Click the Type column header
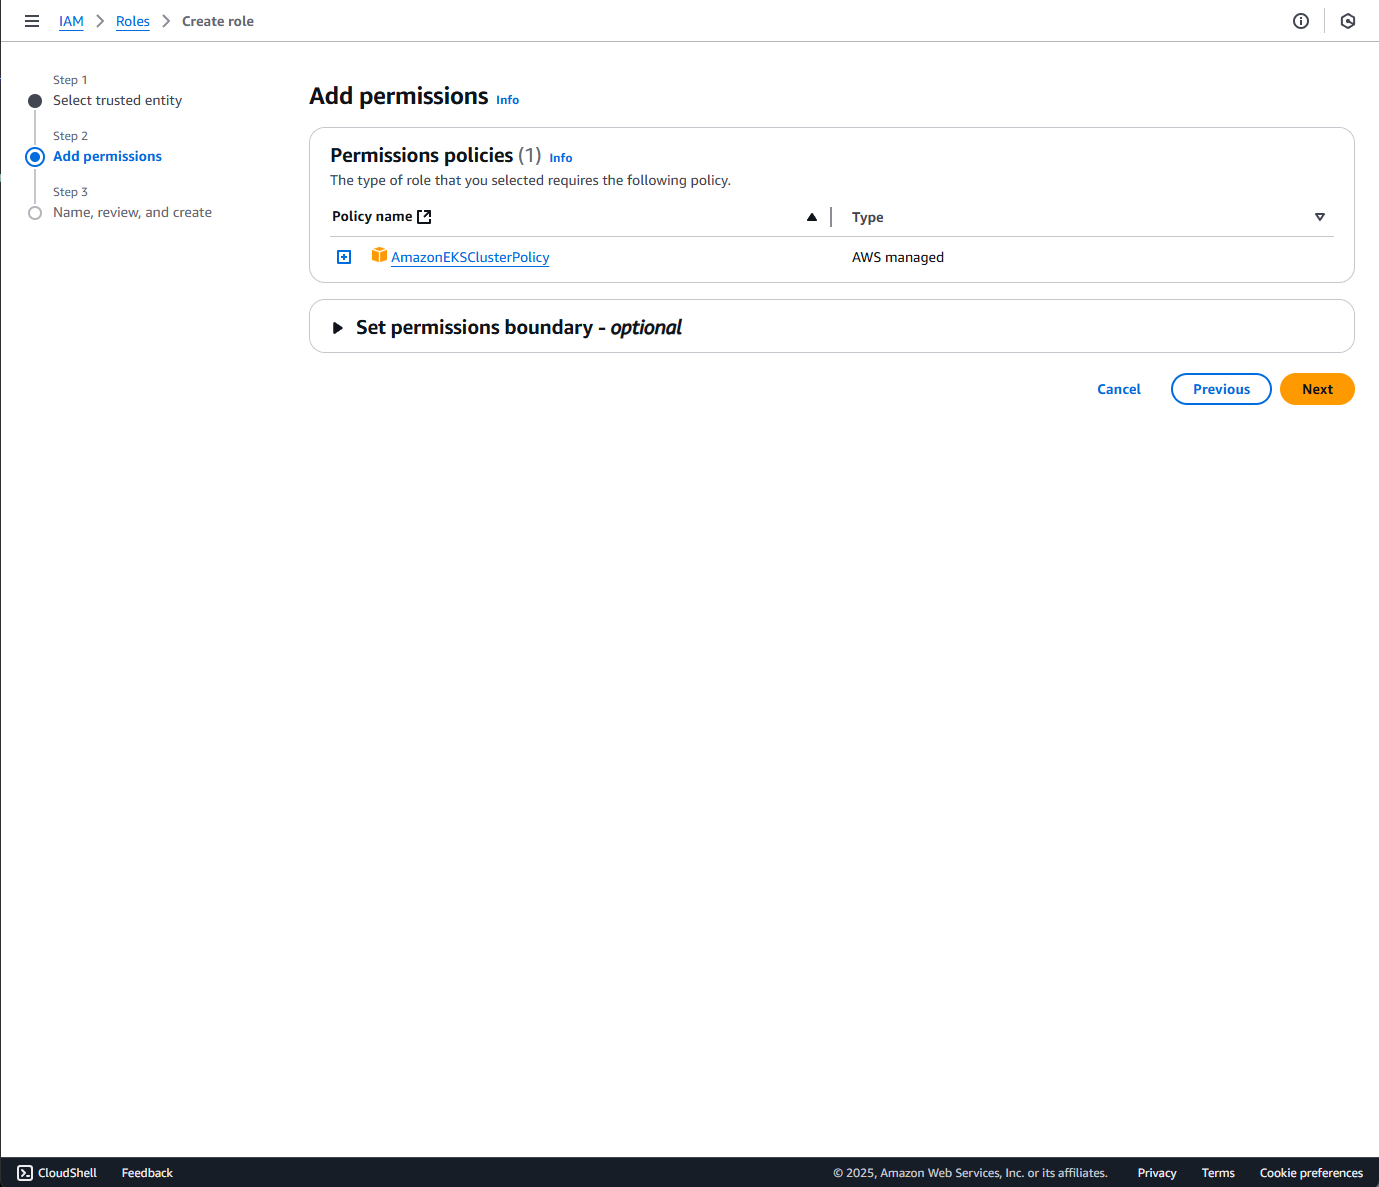Screen dimensions: 1379x1187 (868, 217)
